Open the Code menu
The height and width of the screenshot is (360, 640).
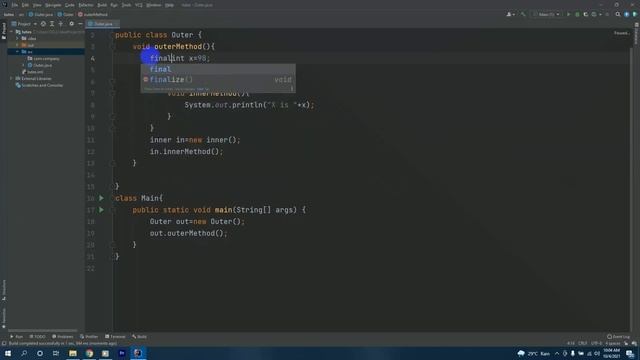(x=70, y=5)
